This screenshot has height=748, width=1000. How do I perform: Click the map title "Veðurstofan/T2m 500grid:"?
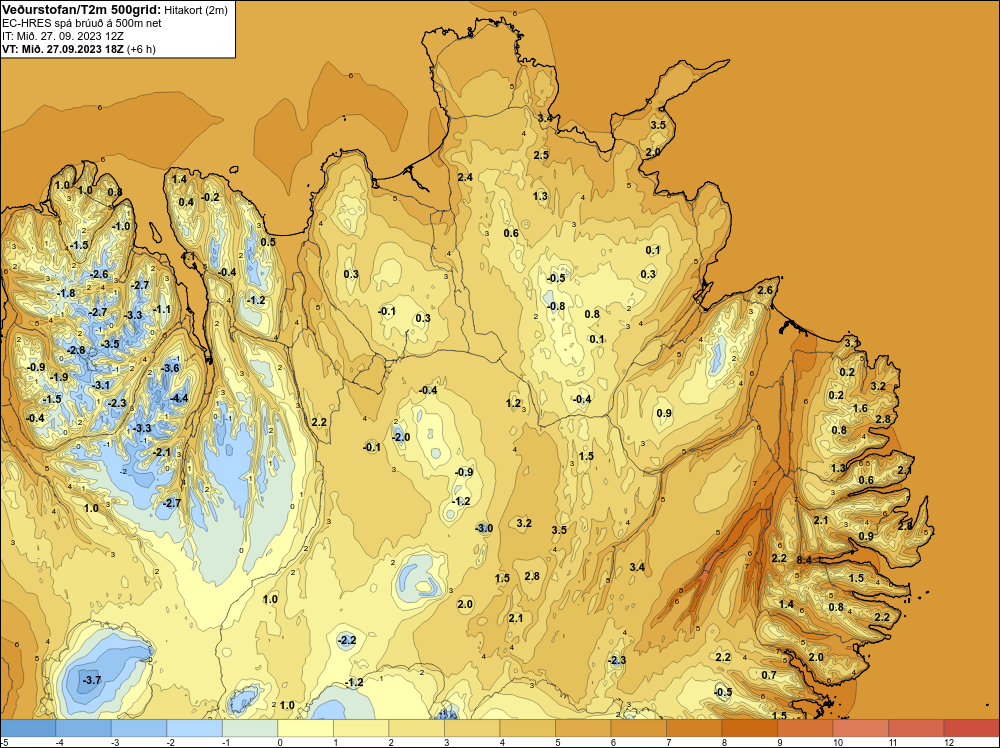pos(80,9)
